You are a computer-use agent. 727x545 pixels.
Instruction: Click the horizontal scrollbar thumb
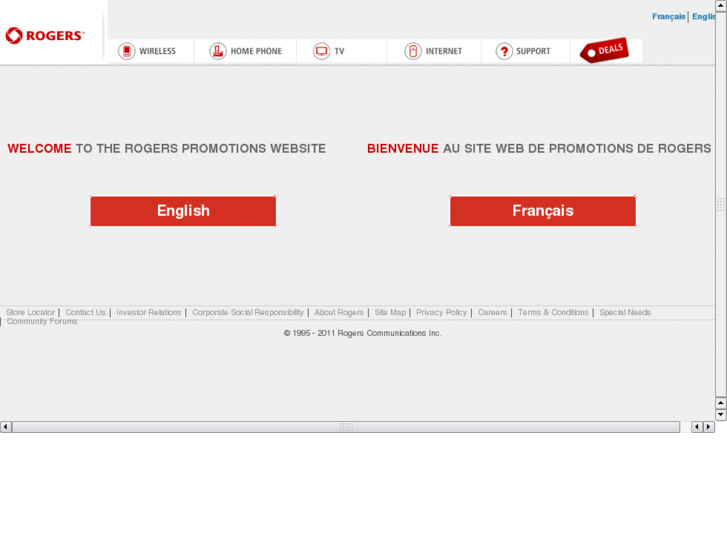coord(346,427)
